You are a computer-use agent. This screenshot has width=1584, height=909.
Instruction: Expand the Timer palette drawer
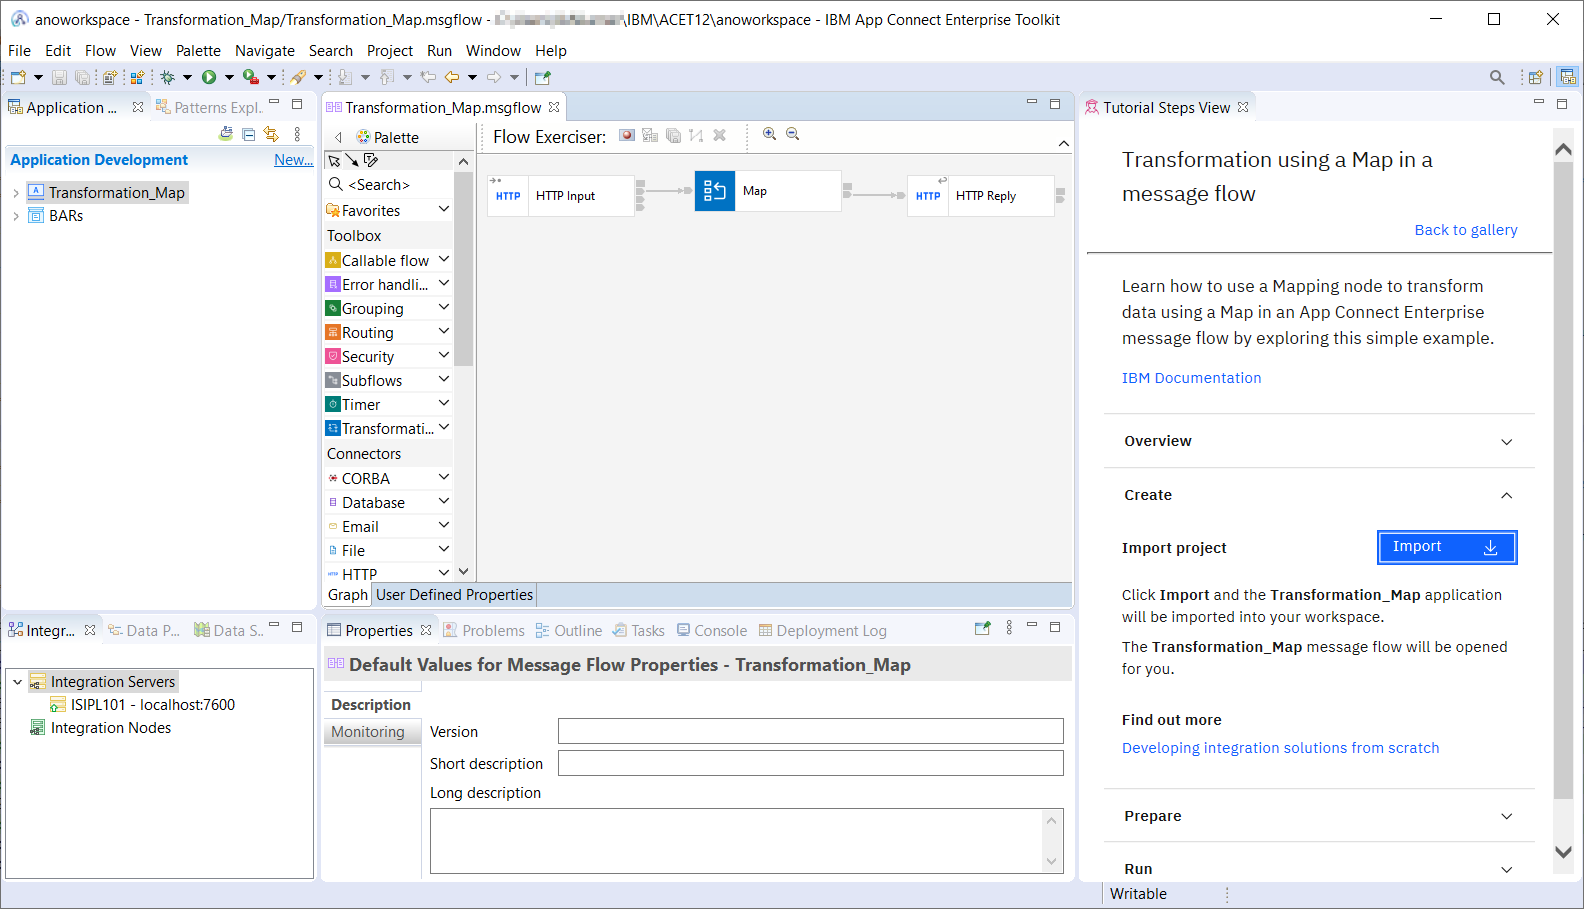pyautogui.click(x=444, y=403)
